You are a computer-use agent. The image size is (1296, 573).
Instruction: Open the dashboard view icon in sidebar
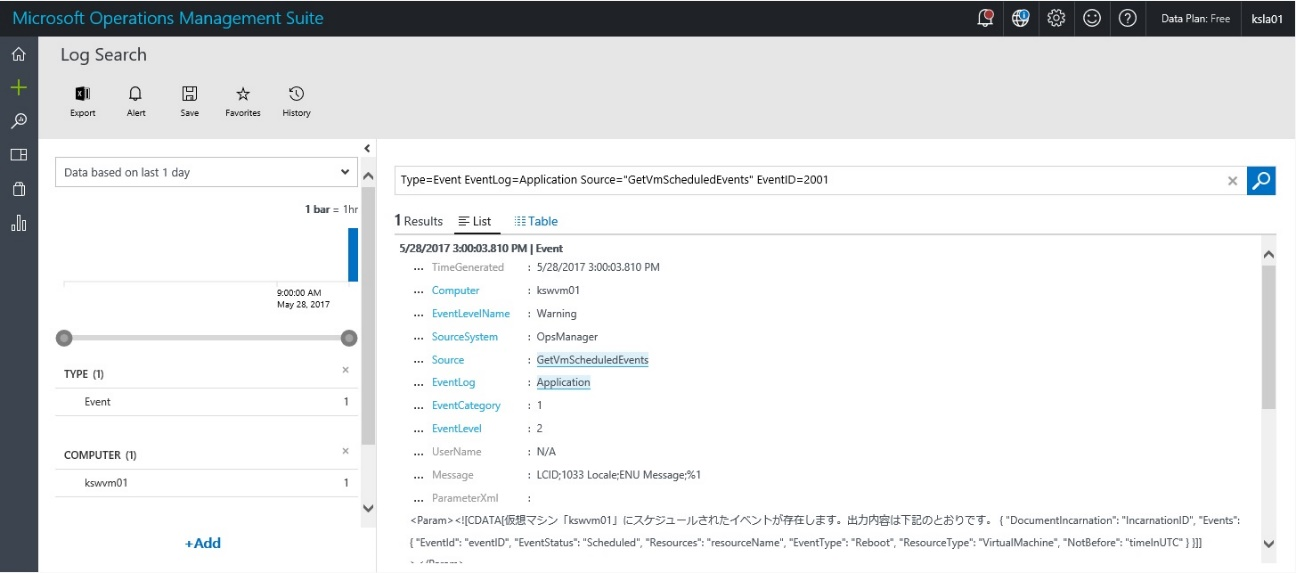click(18, 155)
